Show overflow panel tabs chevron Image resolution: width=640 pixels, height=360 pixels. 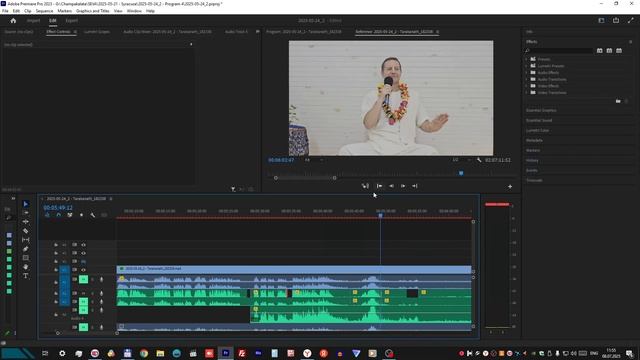tap(258, 31)
